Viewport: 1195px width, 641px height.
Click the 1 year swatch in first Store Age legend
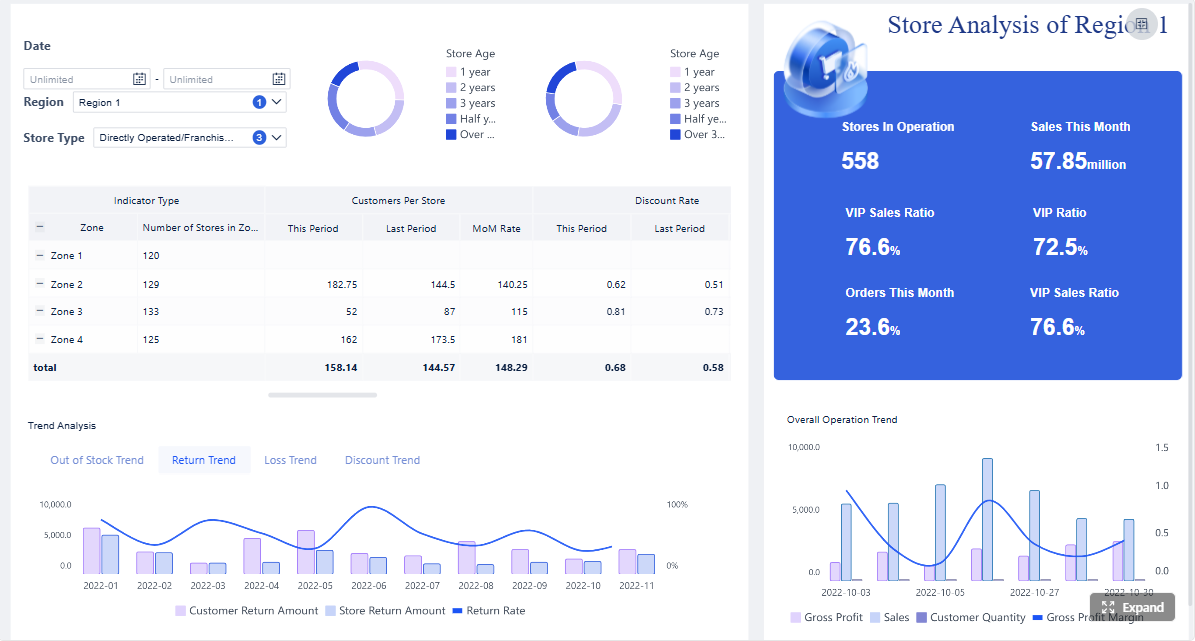tap(451, 72)
